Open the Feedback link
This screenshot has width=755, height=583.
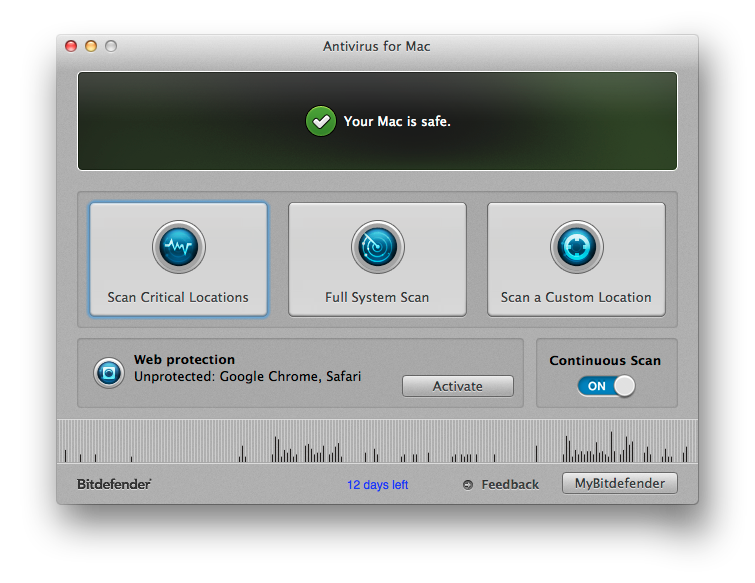[x=510, y=484]
